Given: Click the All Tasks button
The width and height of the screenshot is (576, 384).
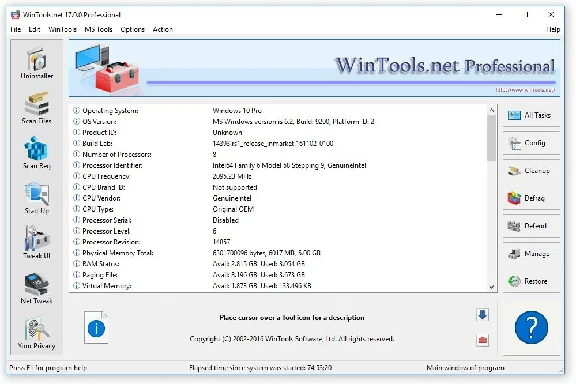Looking at the screenshot, I should 531,115.
